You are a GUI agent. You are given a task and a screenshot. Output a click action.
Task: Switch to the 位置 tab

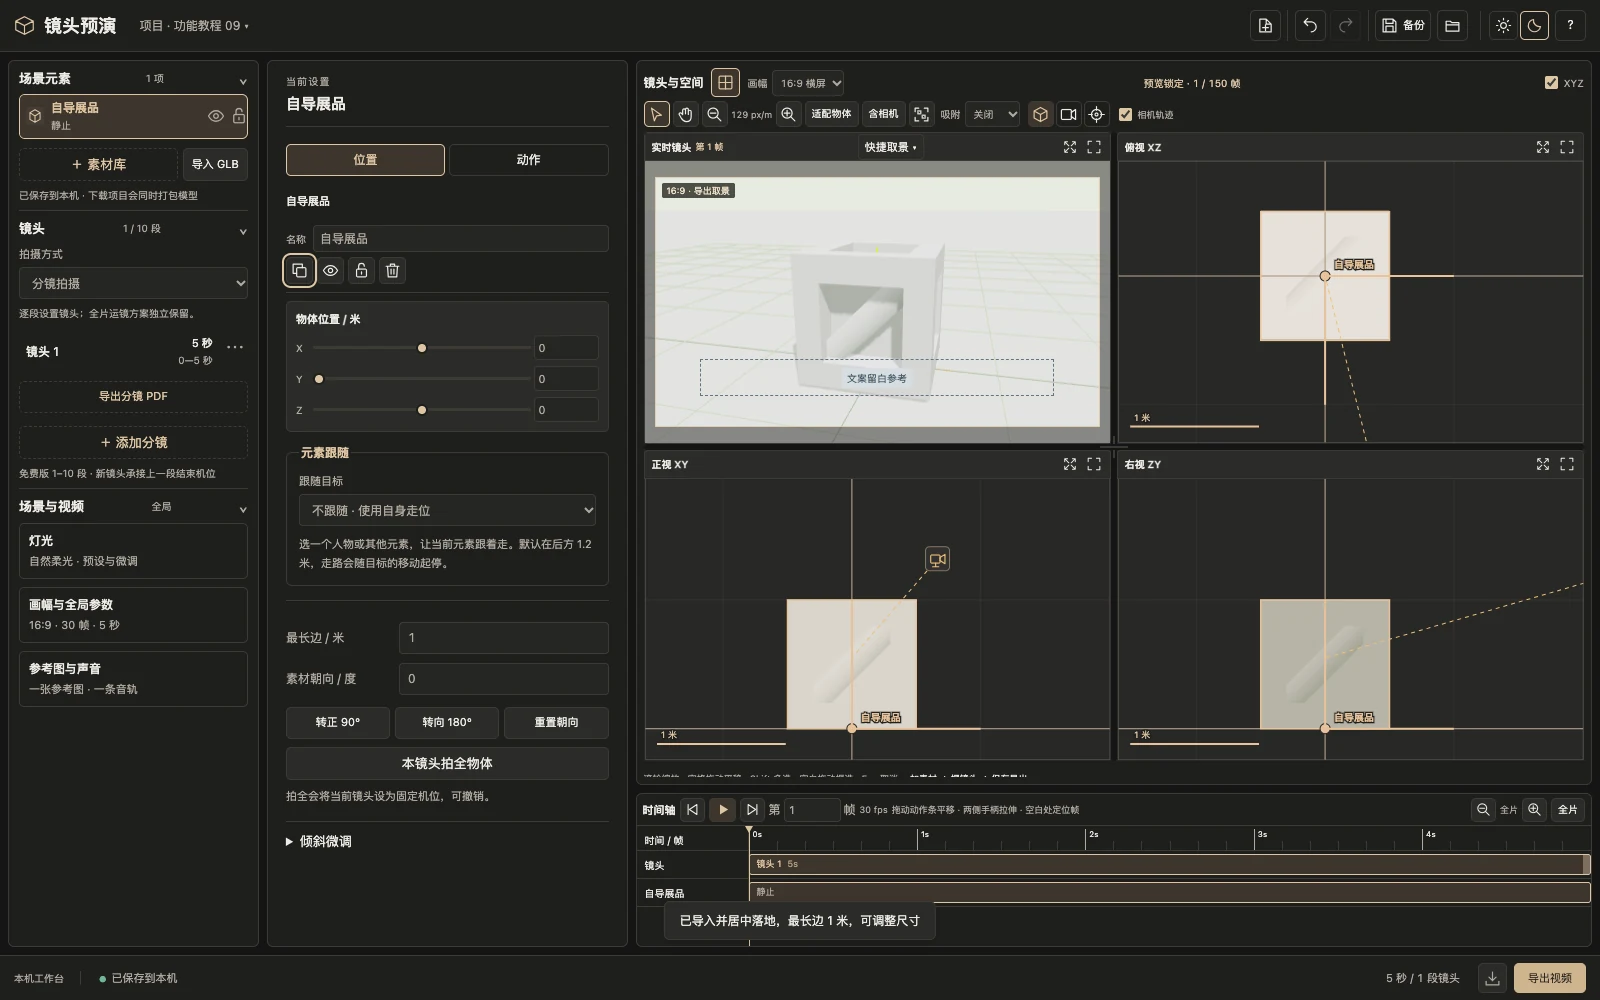click(365, 160)
